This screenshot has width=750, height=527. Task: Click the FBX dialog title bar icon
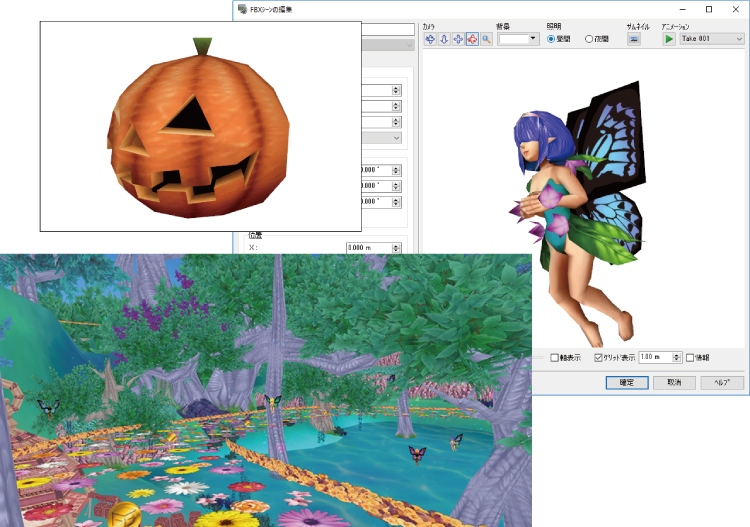[x=243, y=9]
